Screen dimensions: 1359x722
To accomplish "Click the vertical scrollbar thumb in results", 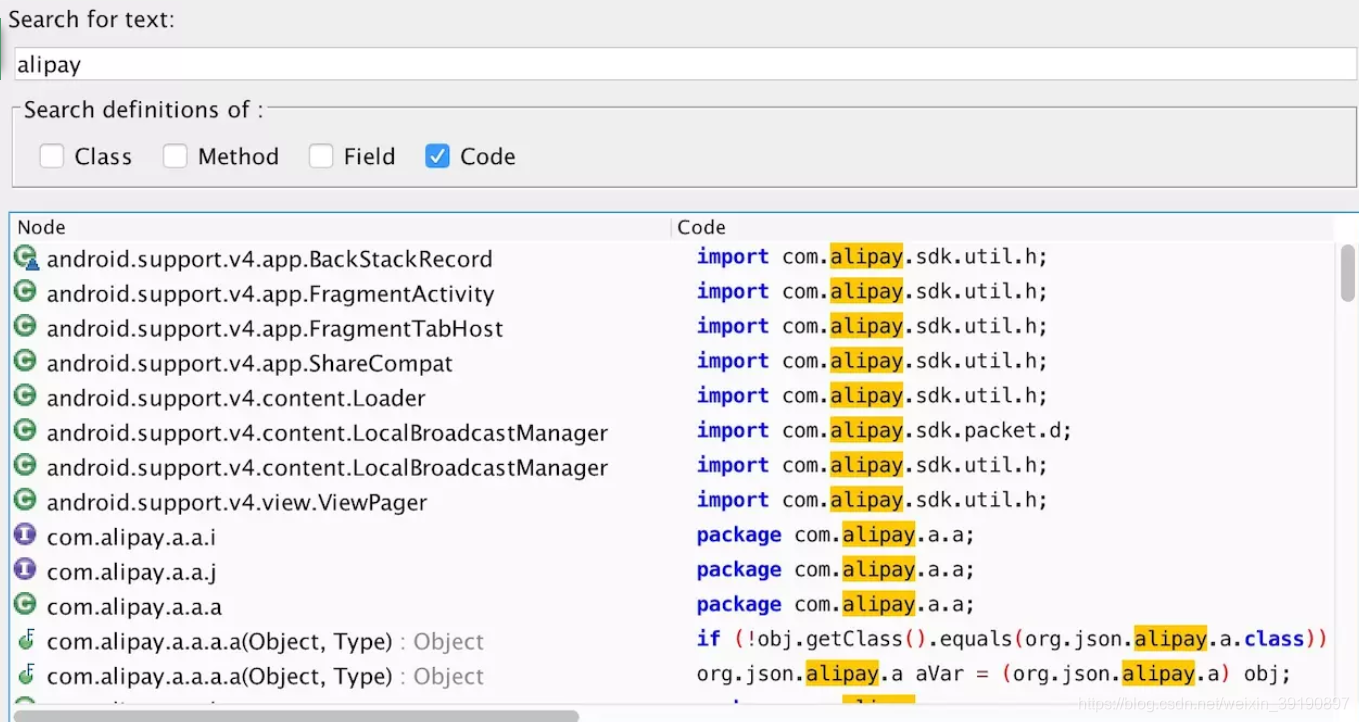I will point(1348,272).
